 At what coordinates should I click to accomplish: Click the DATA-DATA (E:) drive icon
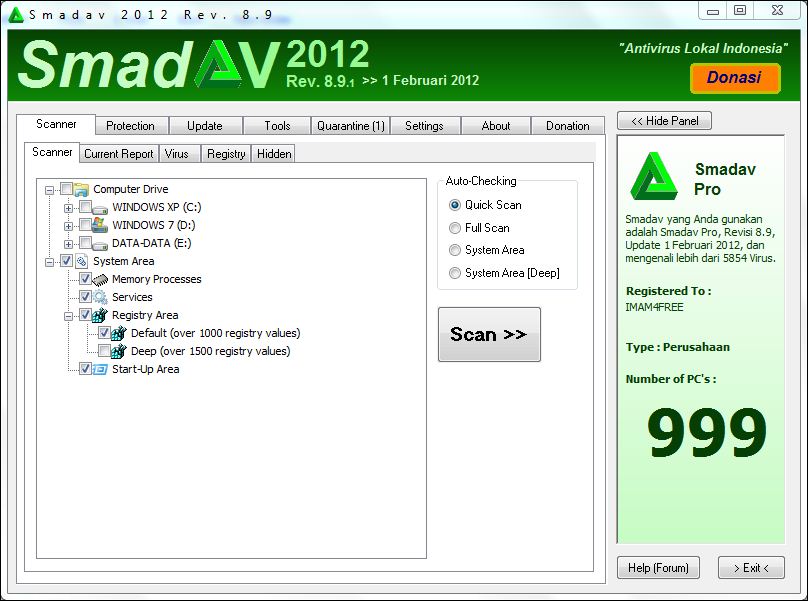100,244
